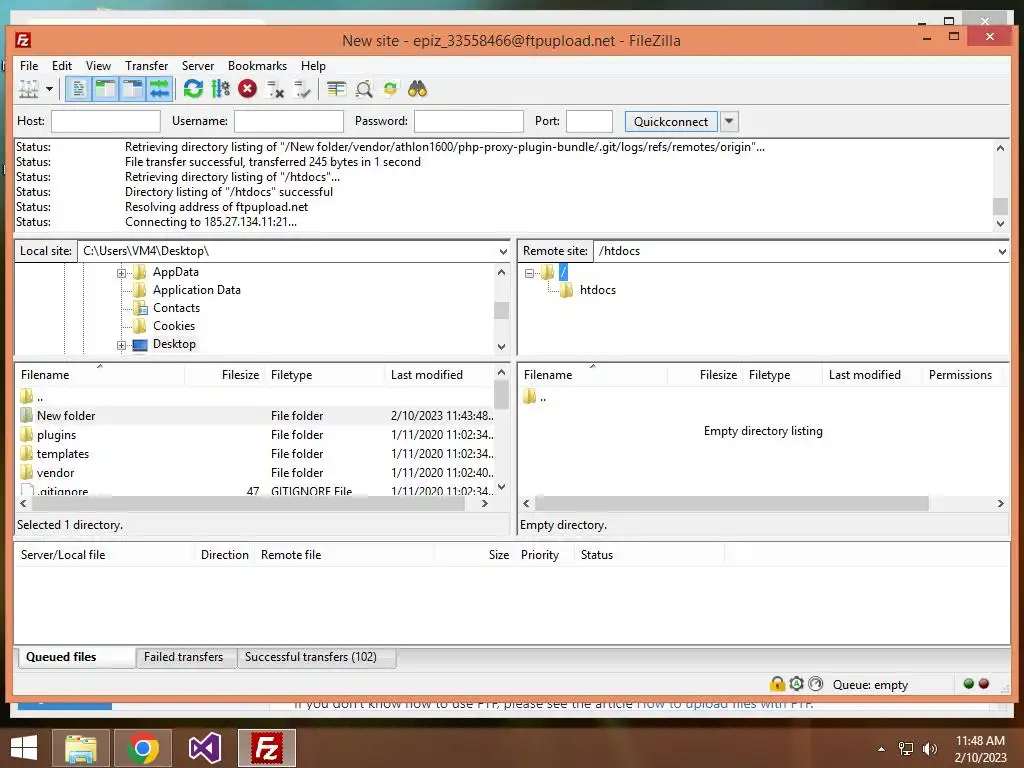Focus the Host input field
Image resolution: width=1024 pixels, height=768 pixels.
pos(106,121)
